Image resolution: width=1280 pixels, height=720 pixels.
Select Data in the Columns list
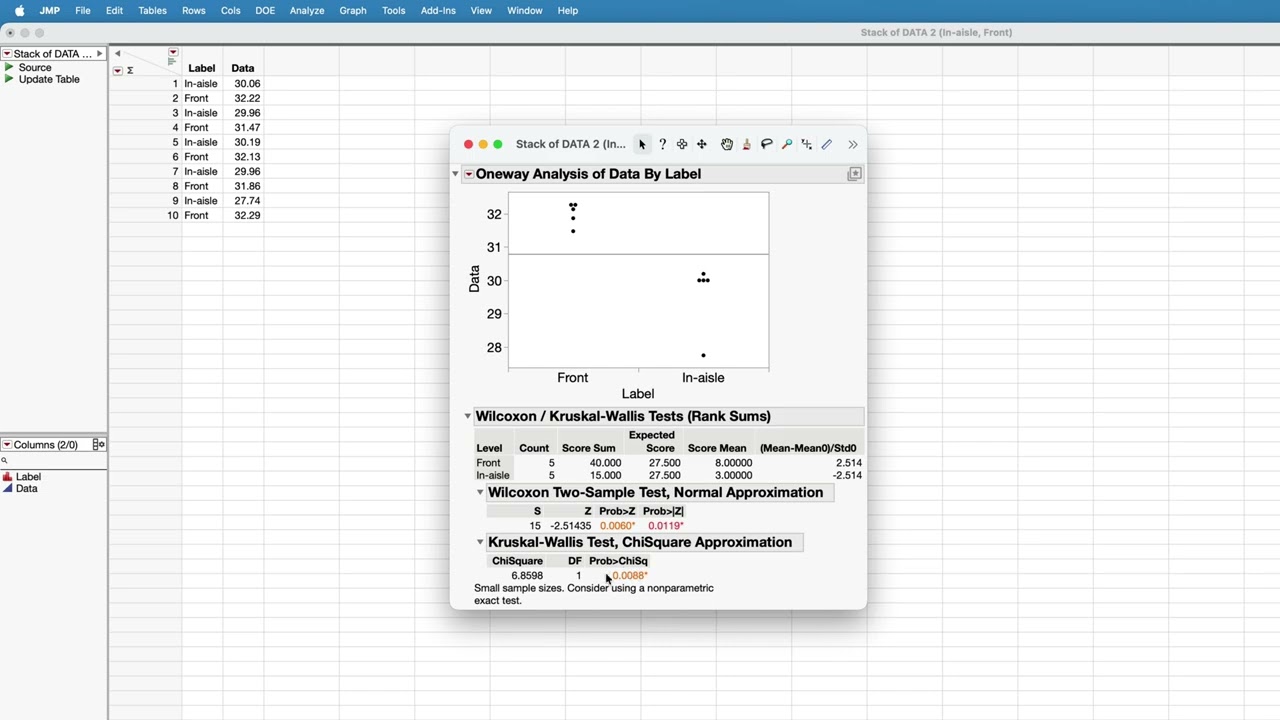pos(27,489)
